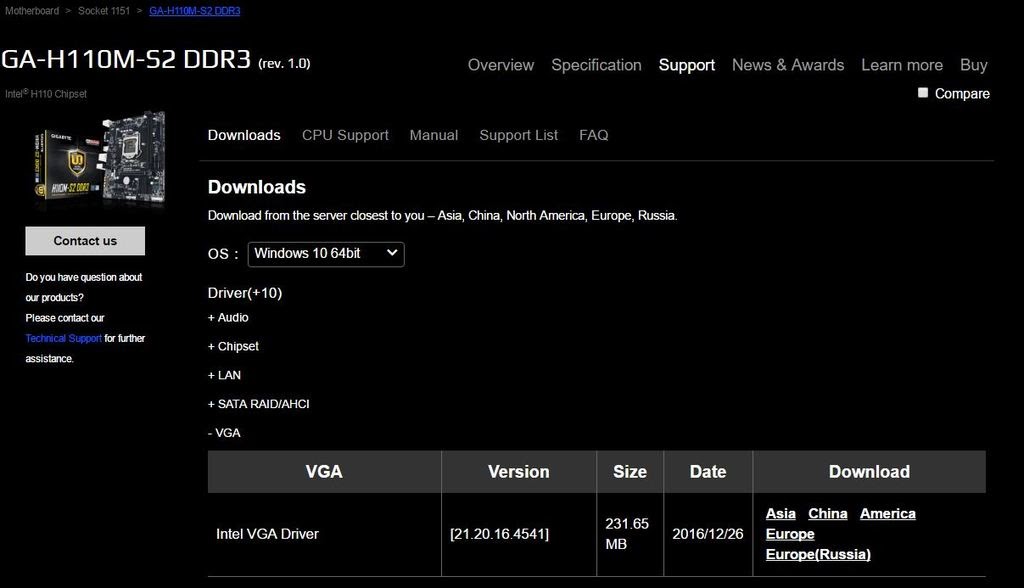Switch to the CPU Support tab
This screenshot has width=1024, height=588.
(345, 135)
